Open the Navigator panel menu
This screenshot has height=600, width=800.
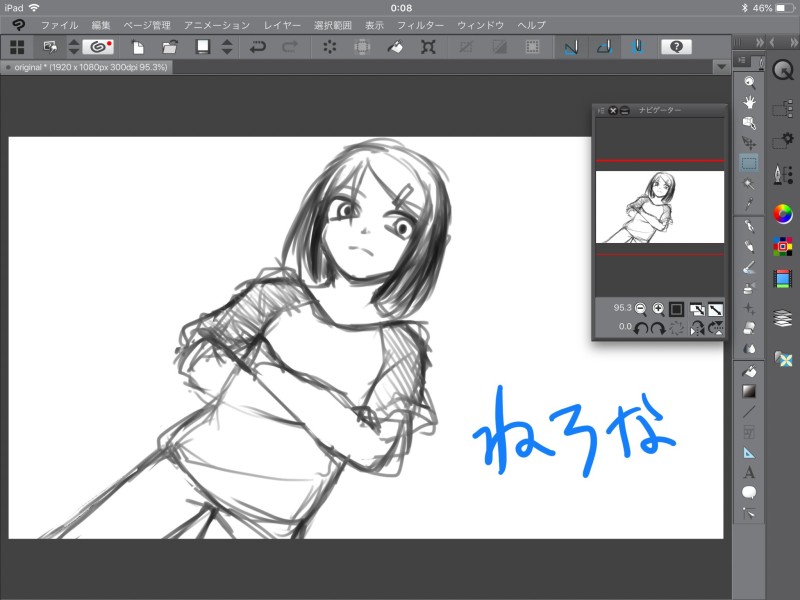tap(600, 110)
